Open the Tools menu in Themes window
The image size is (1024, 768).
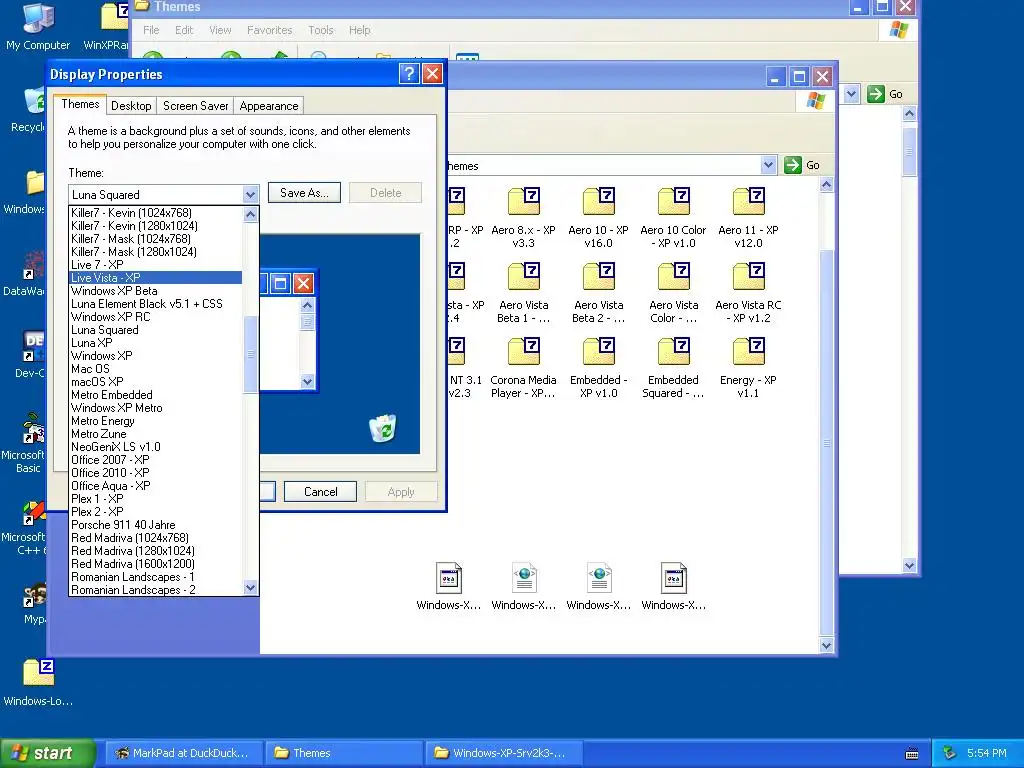(x=321, y=30)
